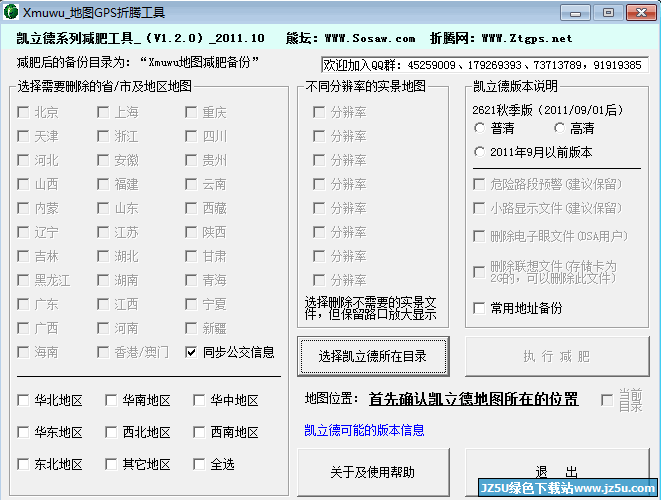Check the 福建 checkbox

[x=103, y=184]
